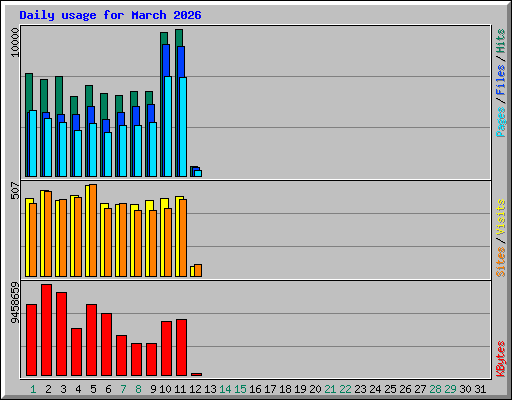Click the red KBytes bar for day 7

tap(121, 356)
